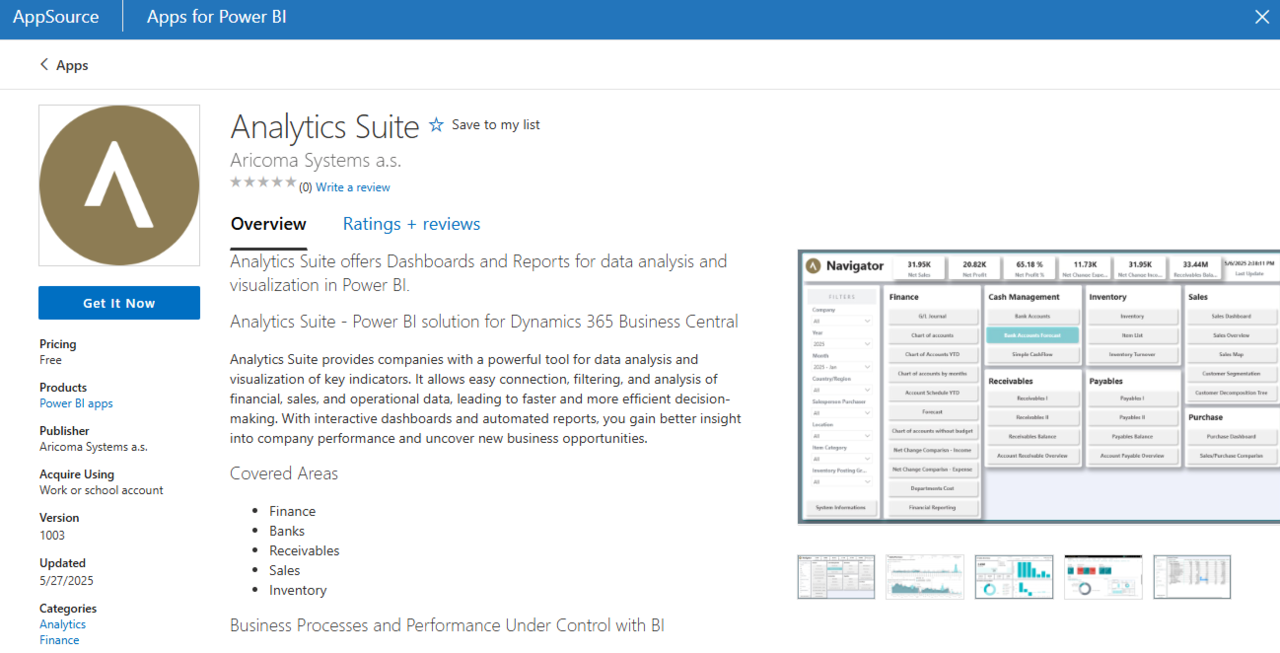The width and height of the screenshot is (1280, 653).
Task: Open the Company filter dropdown in the preview
Action: [x=840, y=320]
